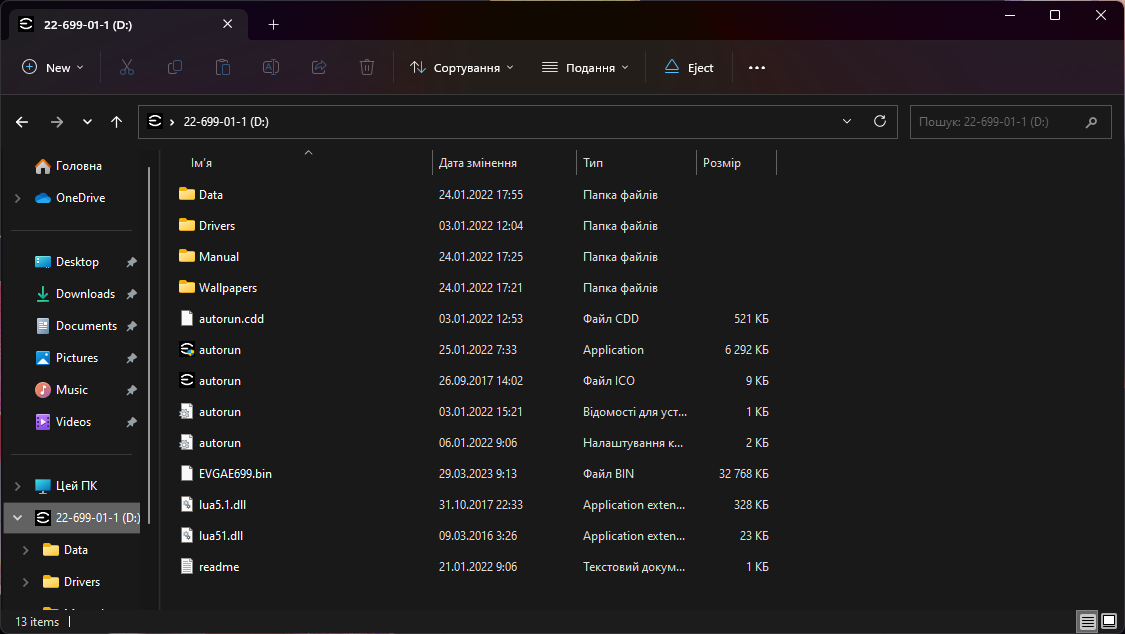Expand the Цей ПК tree node
Viewport: 1125px width, 634px height.
(x=17, y=486)
